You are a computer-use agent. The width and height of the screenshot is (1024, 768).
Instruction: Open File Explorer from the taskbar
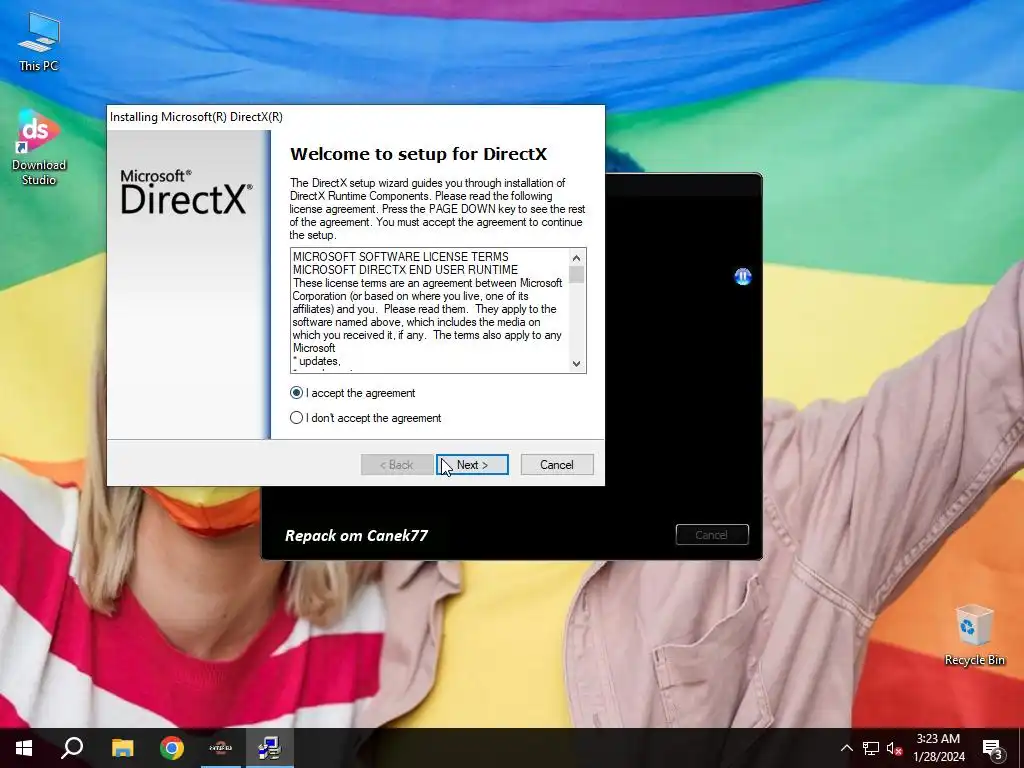point(122,748)
